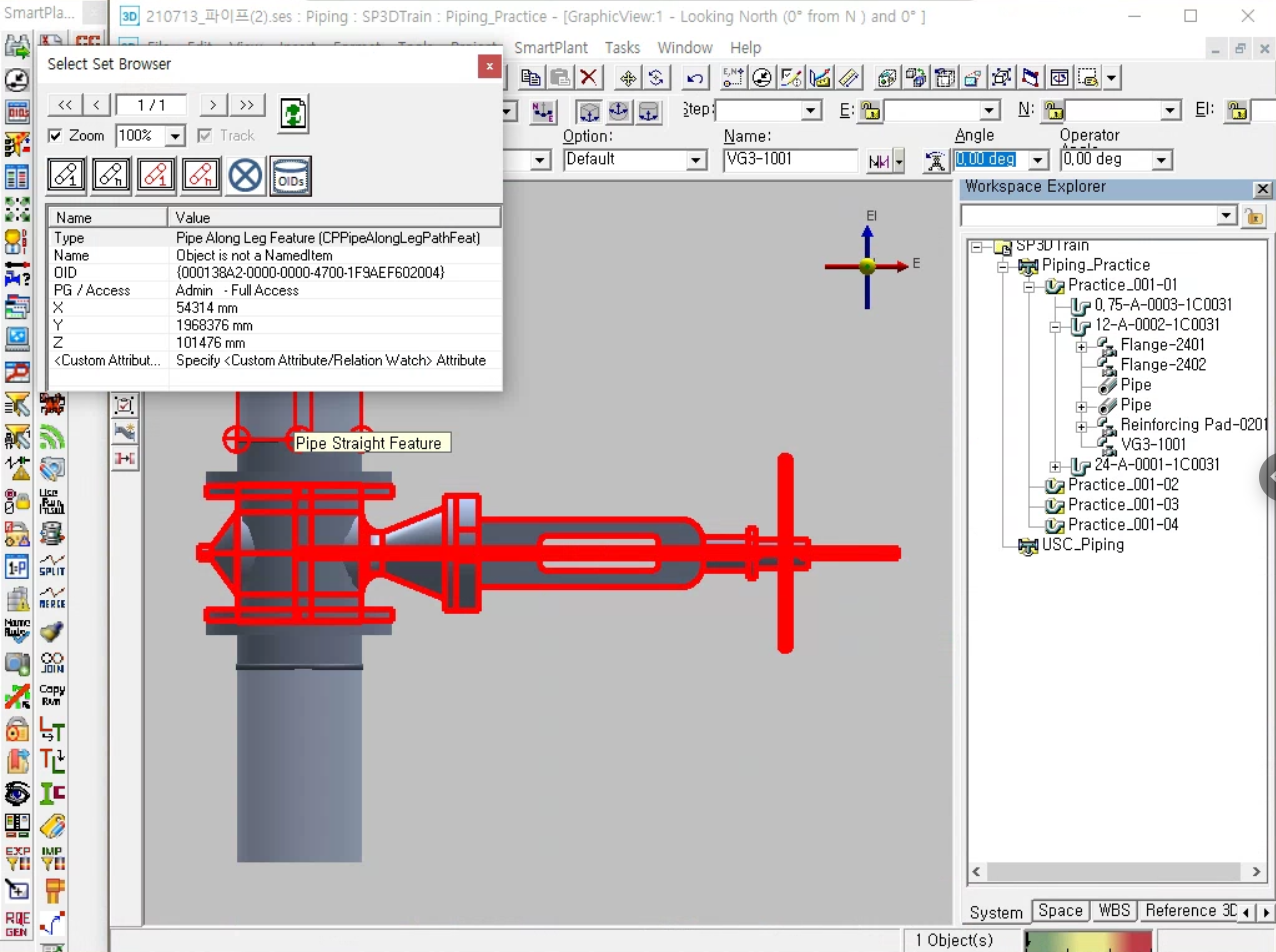Image resolution: width=1276 pixels, height=952 pixels.
Task: Click the MERGE tool icon
Action: click(52, 598)
